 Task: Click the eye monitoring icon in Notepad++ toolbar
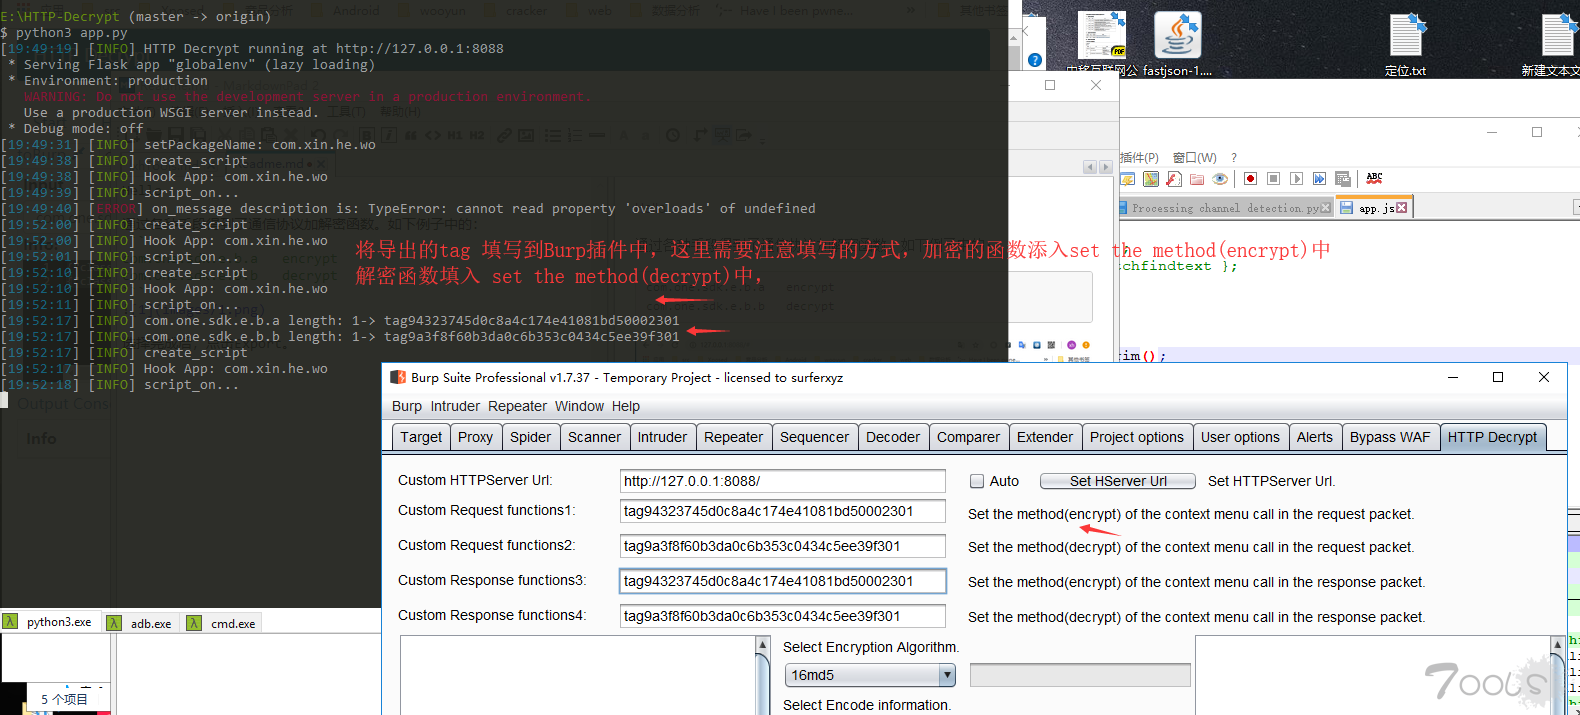click(1220, 179)
